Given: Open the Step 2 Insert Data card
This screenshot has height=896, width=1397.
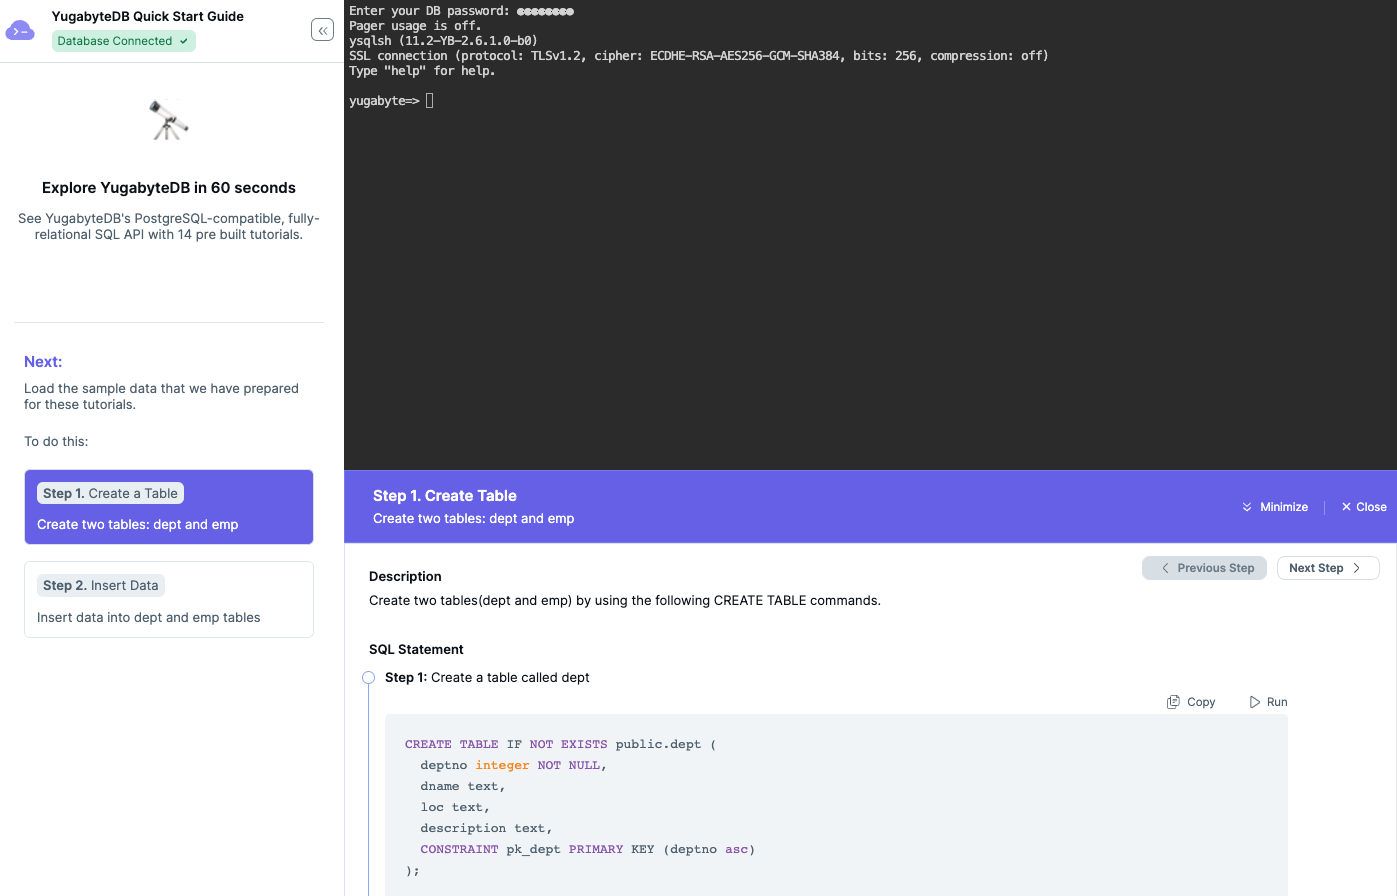Looking at the screenshot, I should click(x=169, y=599).
